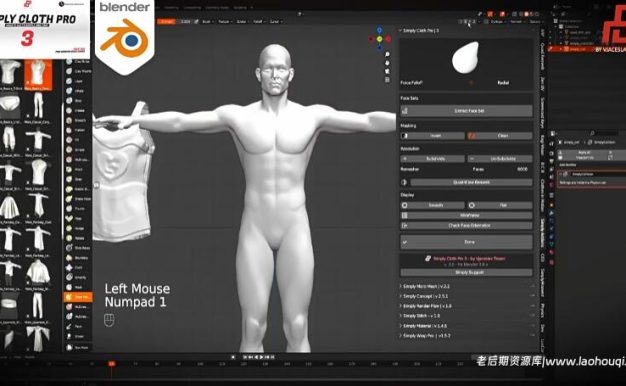Click the Invert masking button
This screenshot has height=386, width=626.
pos(433,136)
